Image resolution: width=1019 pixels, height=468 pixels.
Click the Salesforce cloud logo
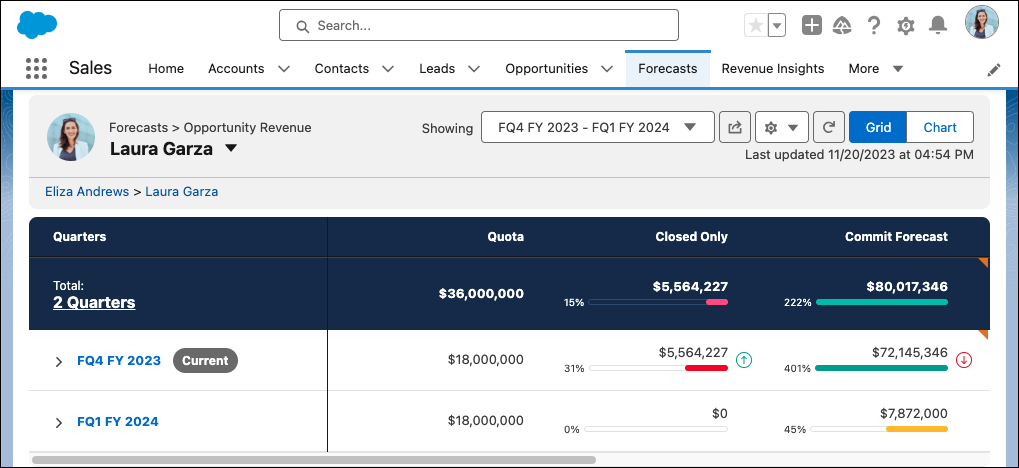(37, 25)
